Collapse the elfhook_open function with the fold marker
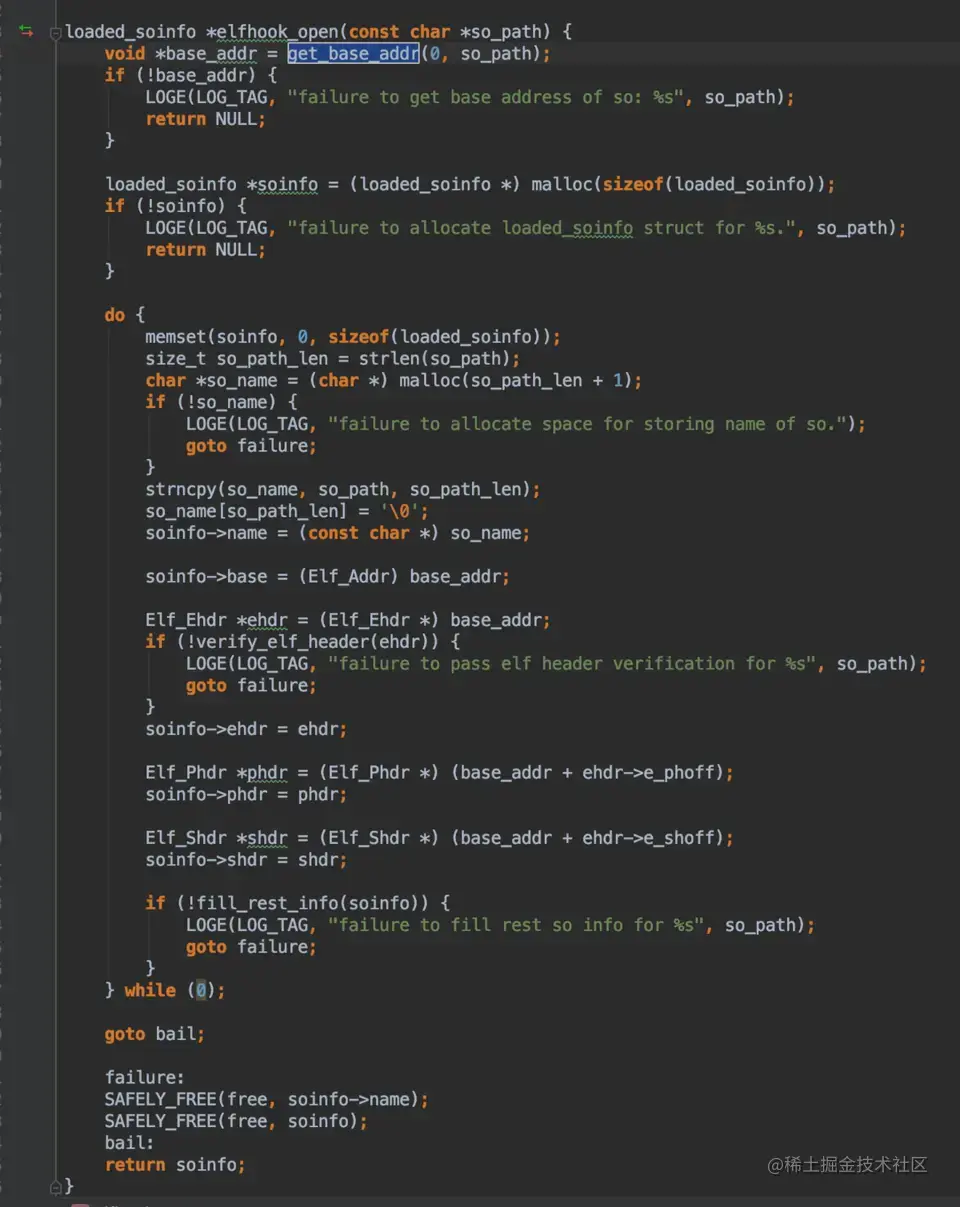The image size is (960, 1207). pyautogui.click(x=56, y=33)
